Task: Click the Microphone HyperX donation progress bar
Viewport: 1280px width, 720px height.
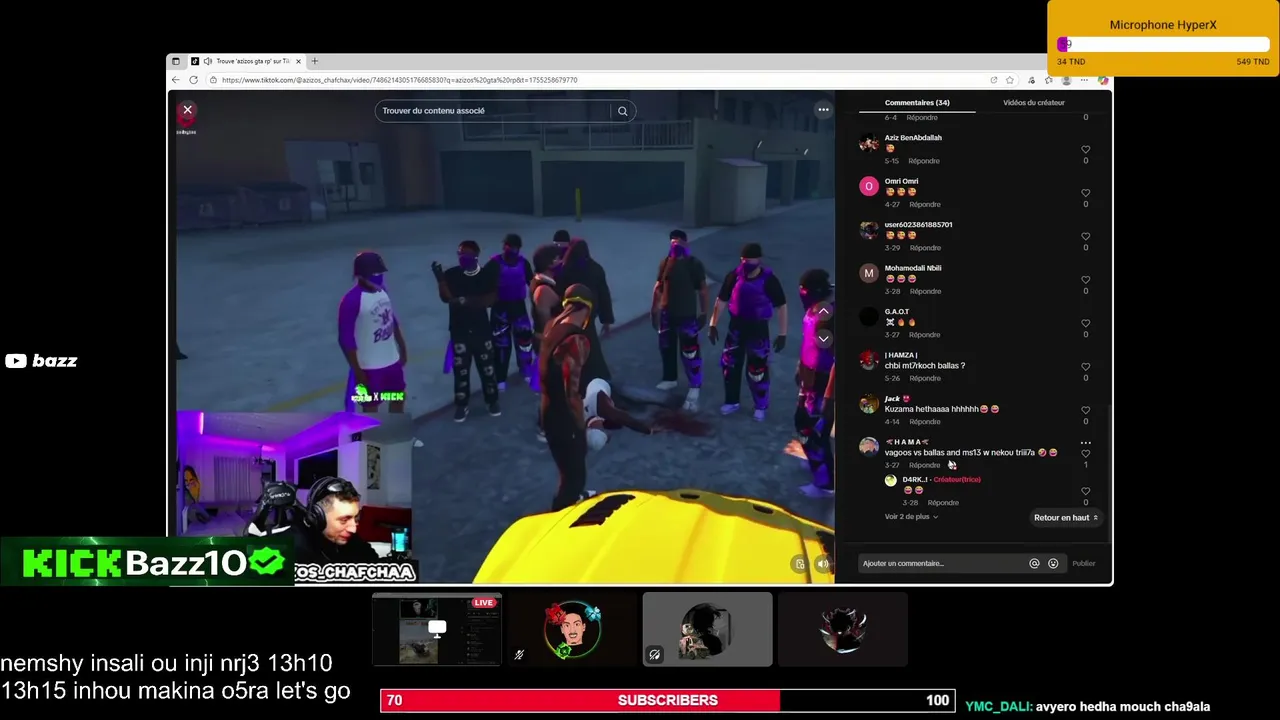Action: 1163,44
